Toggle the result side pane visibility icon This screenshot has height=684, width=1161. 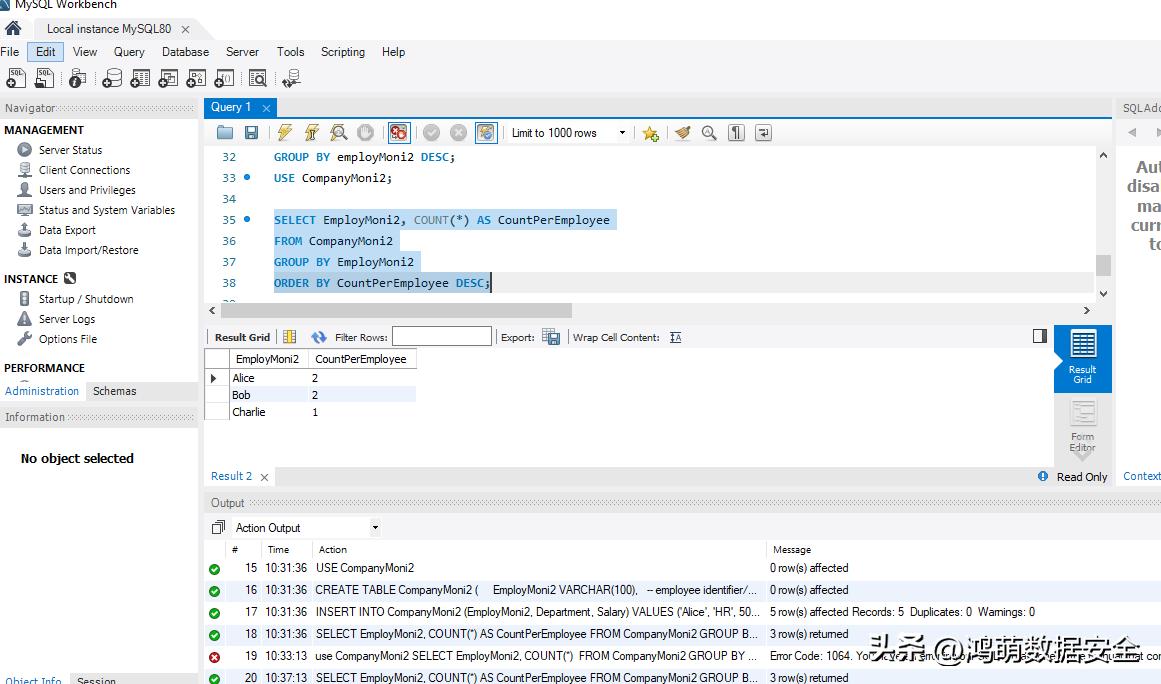[x=1040, y=336]
